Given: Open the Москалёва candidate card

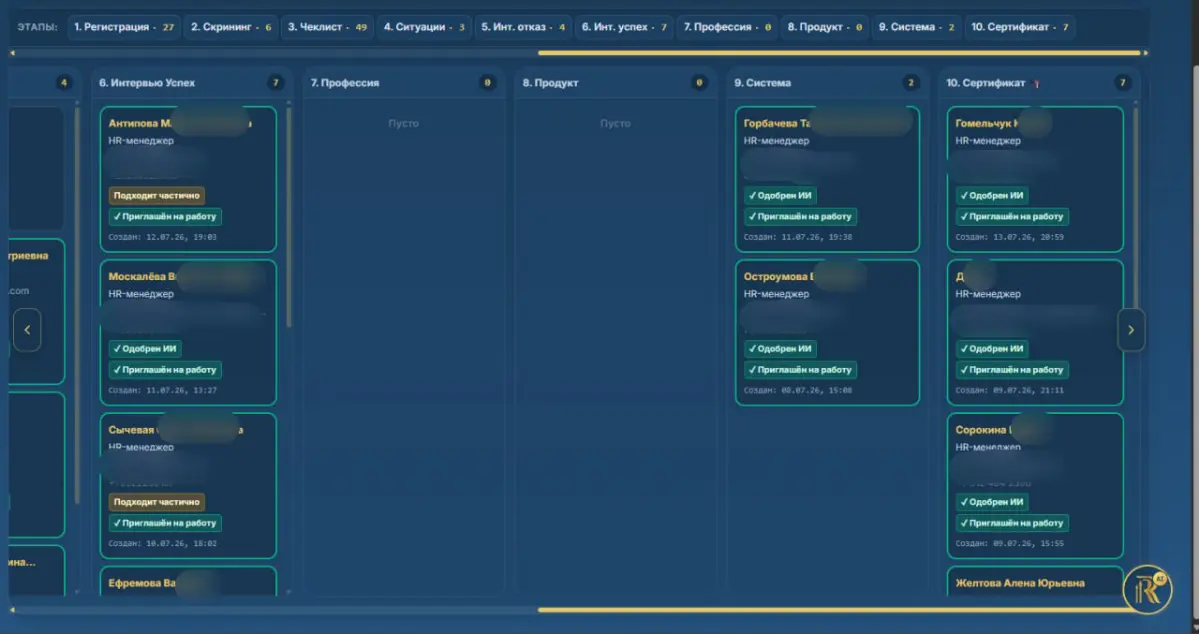Looking at the screenshot, I should pyautogui.click(x=188, y=333).
